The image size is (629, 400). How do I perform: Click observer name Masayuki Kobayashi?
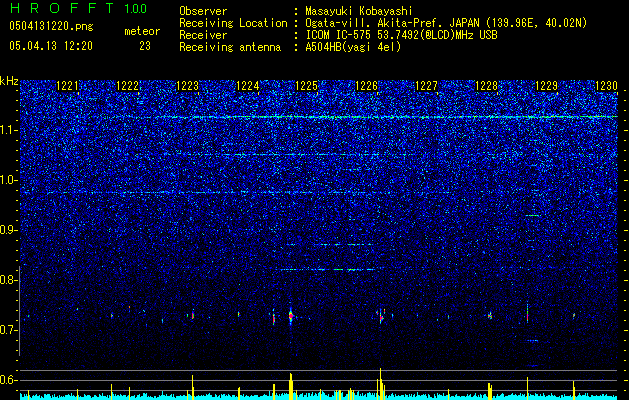(359, 12)
